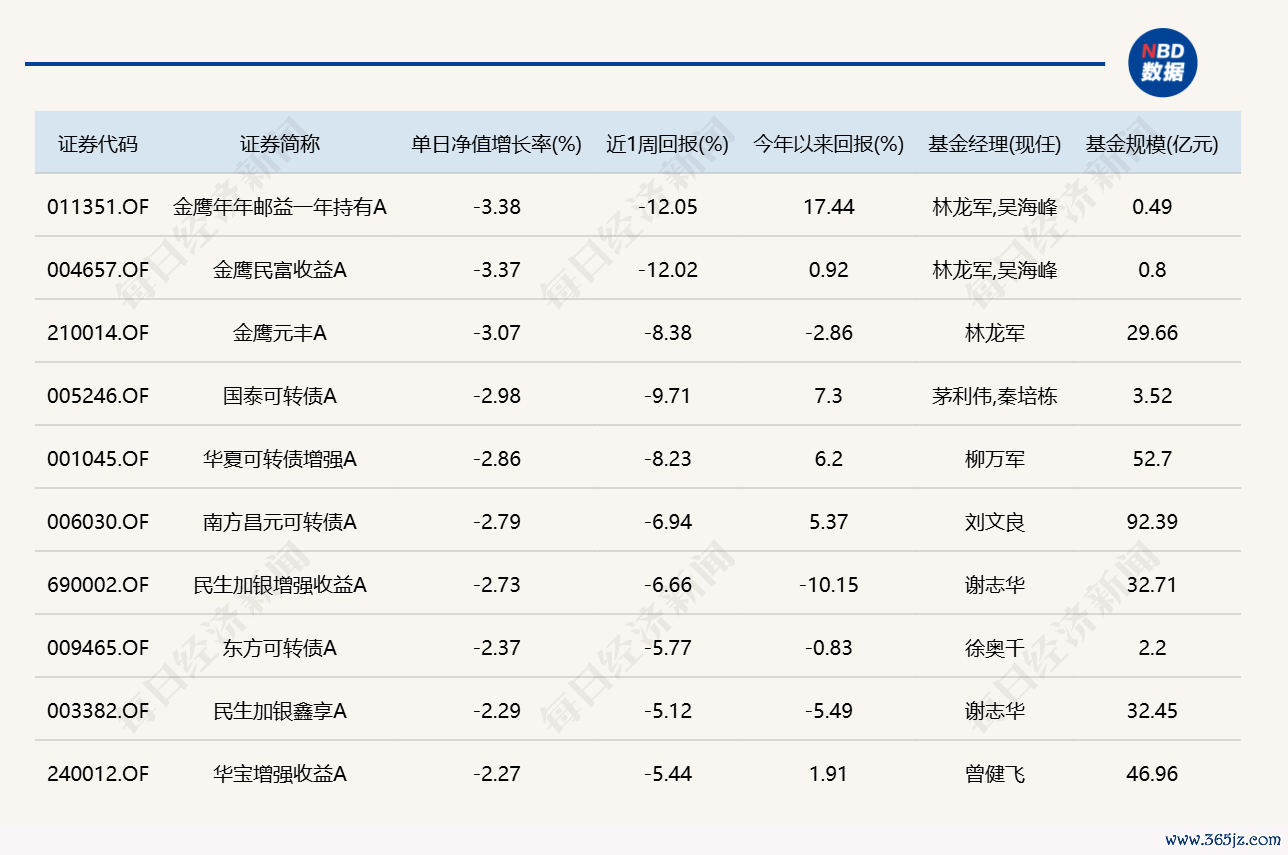Select fund size value 29.66
This screenshot has width=1288, height=855.
point(1152,333)
